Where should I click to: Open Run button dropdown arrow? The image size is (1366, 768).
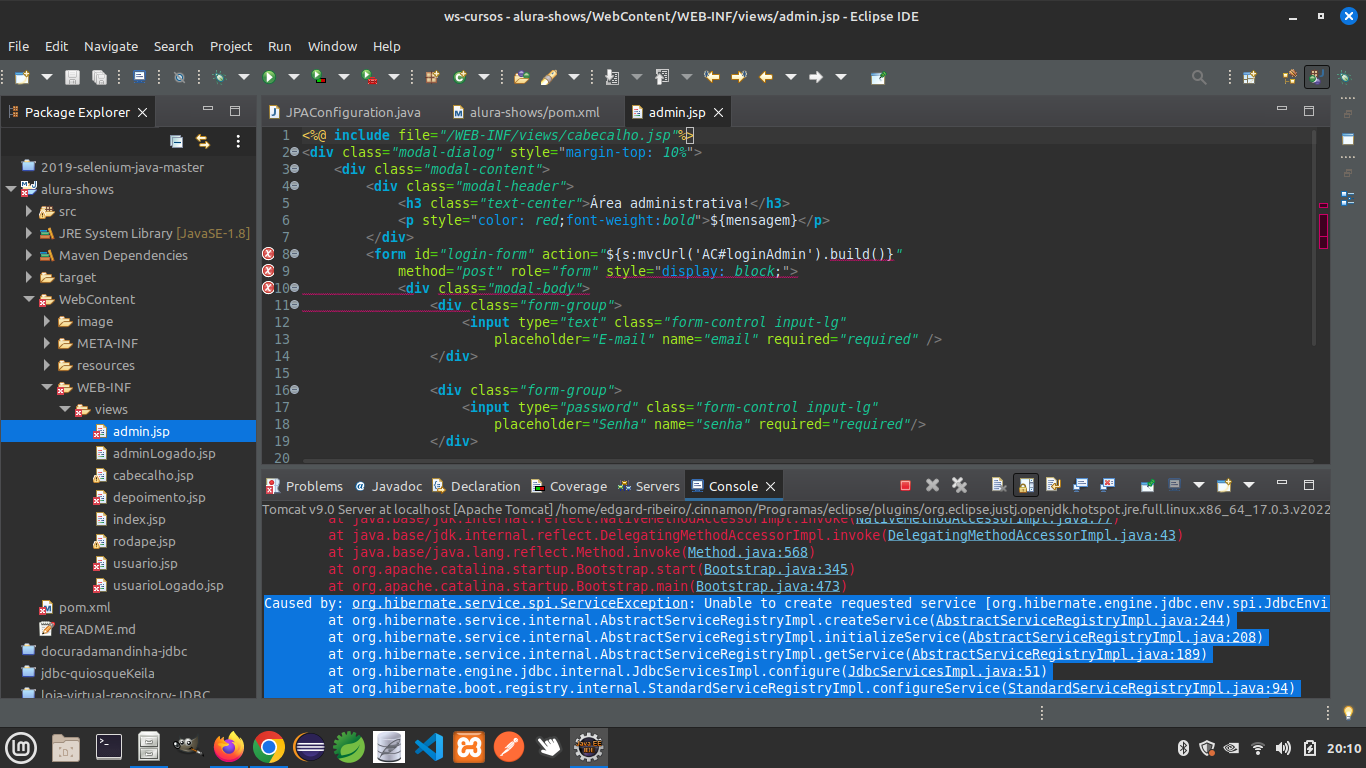(294, 77)
